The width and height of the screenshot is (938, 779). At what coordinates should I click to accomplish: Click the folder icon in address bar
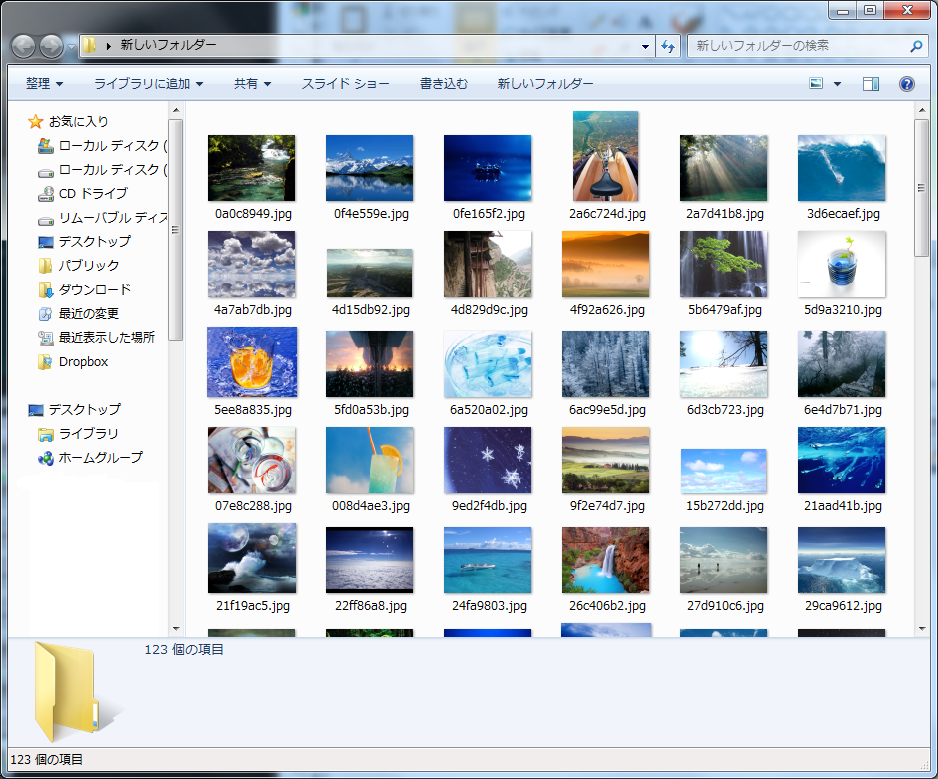pos(90,45)
